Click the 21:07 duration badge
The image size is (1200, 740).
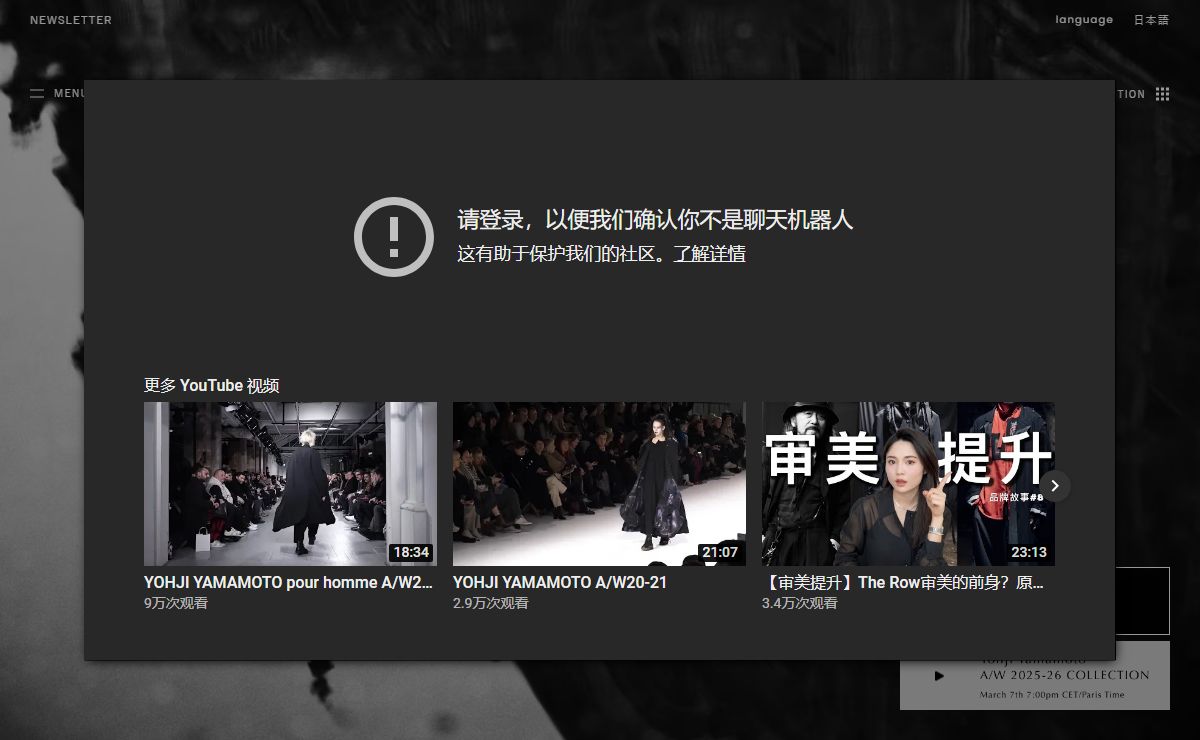[x=720, y=552]
